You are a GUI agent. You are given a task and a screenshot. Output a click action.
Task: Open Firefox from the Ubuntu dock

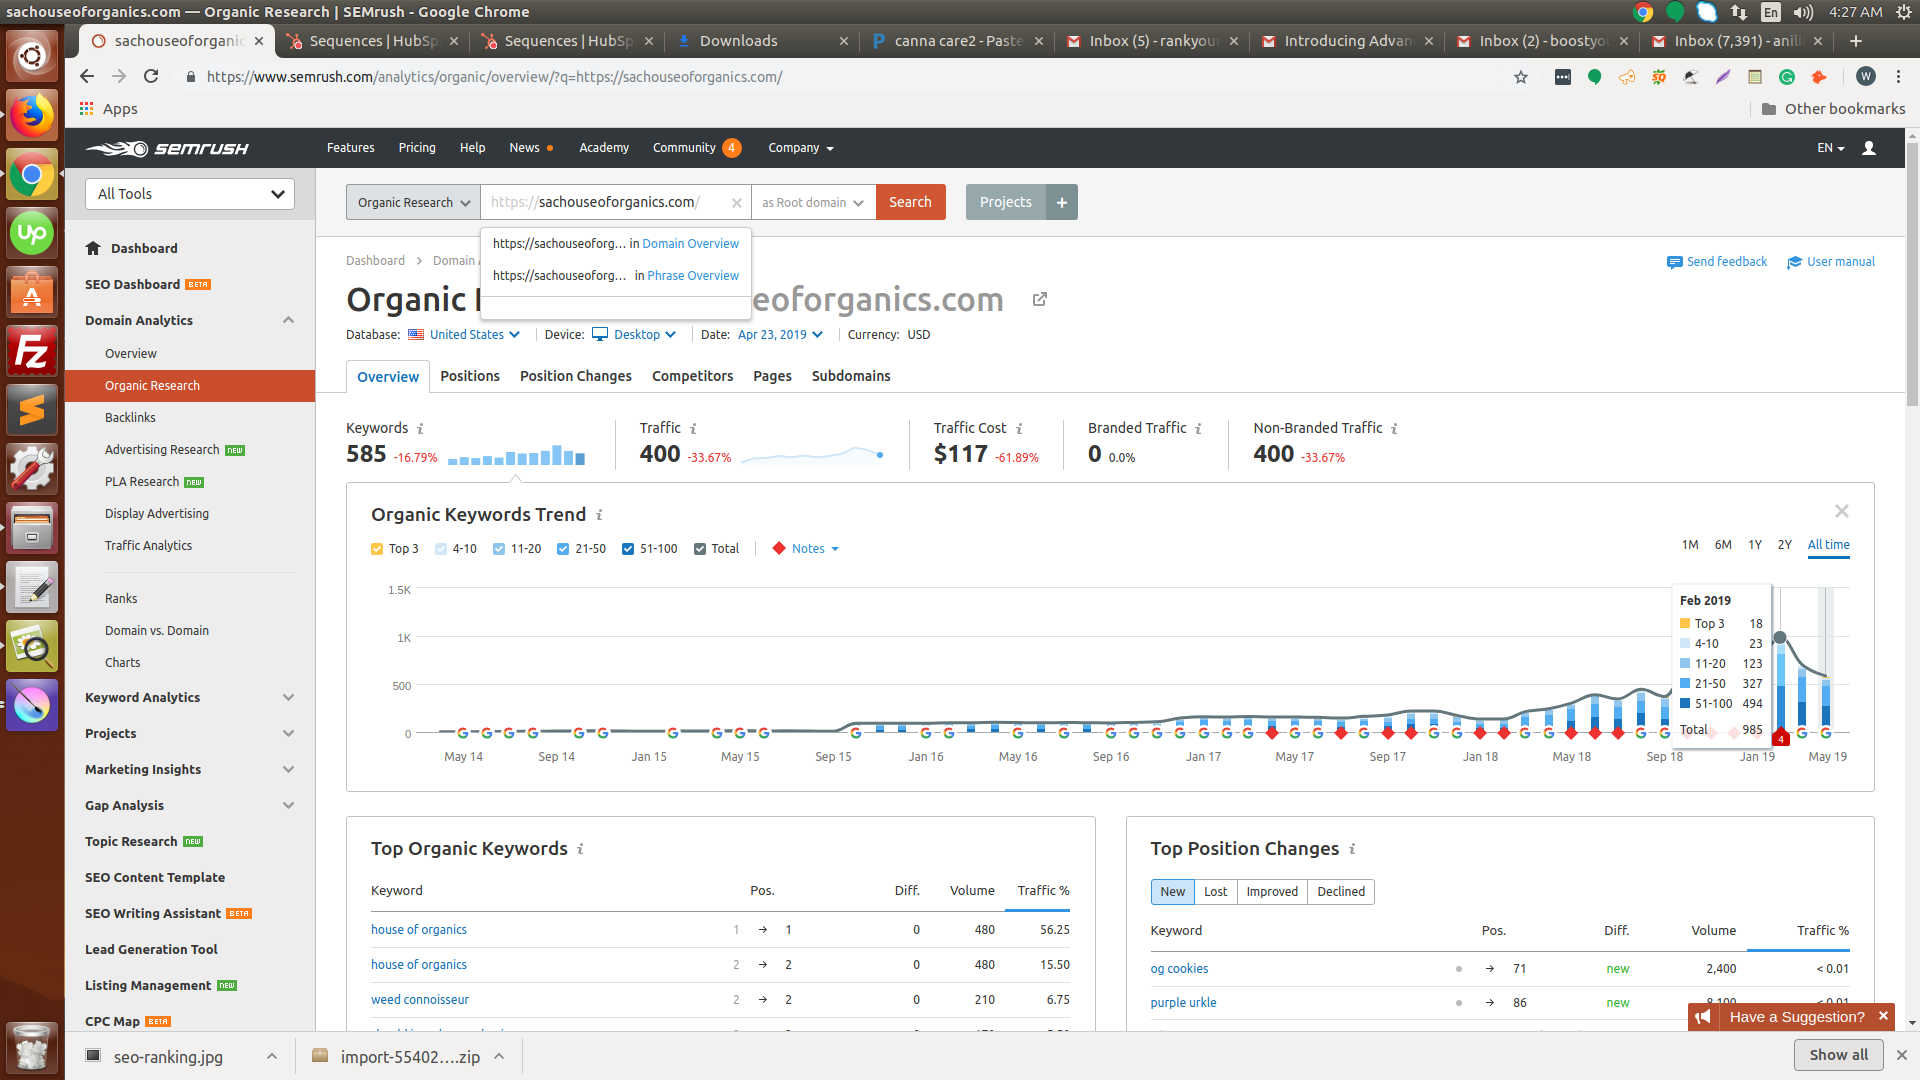click(x=32, y=116)
